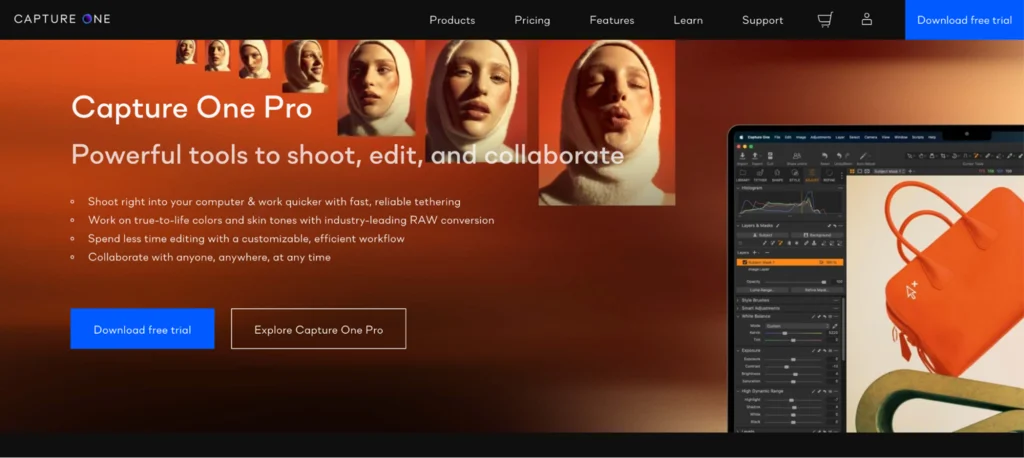Select the Tether tool tab icon
Viewport: 1024px width, 458px height.
point(760,173)
